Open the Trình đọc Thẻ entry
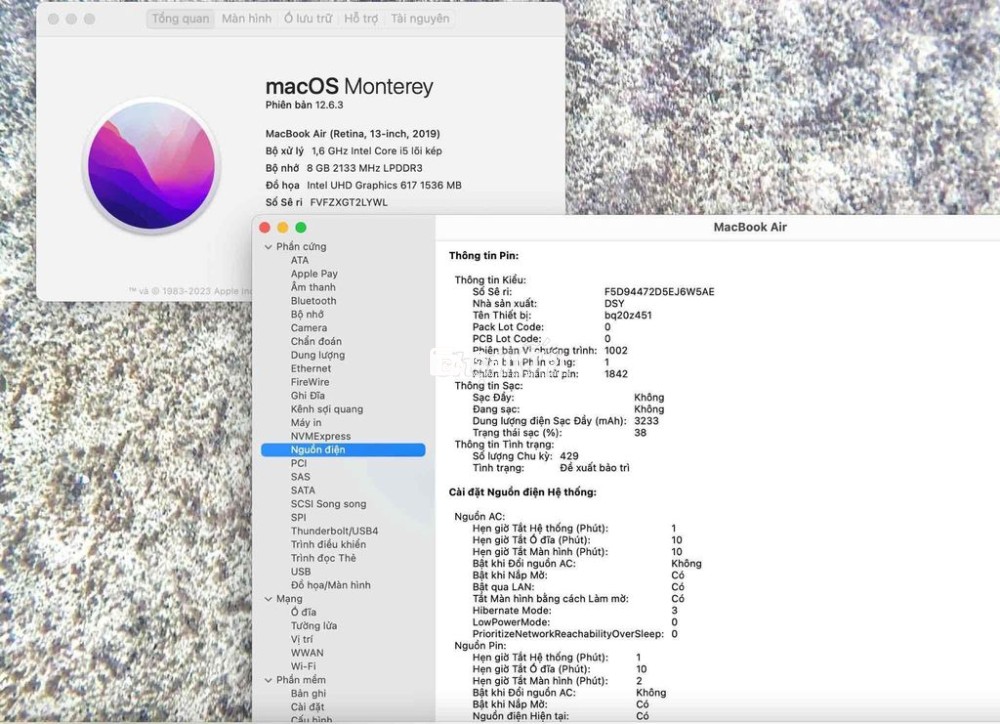Viewport: 1000px width, 724px height. tap(323, 558)
